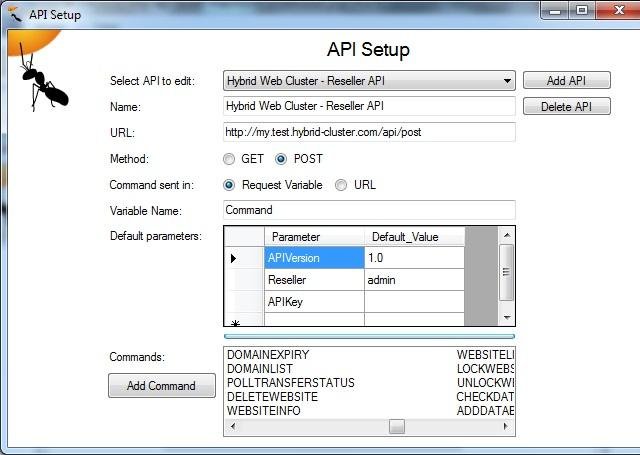Select the UNLOCKW command in second column
Screen dimensions: 640x455
point(485,382)
